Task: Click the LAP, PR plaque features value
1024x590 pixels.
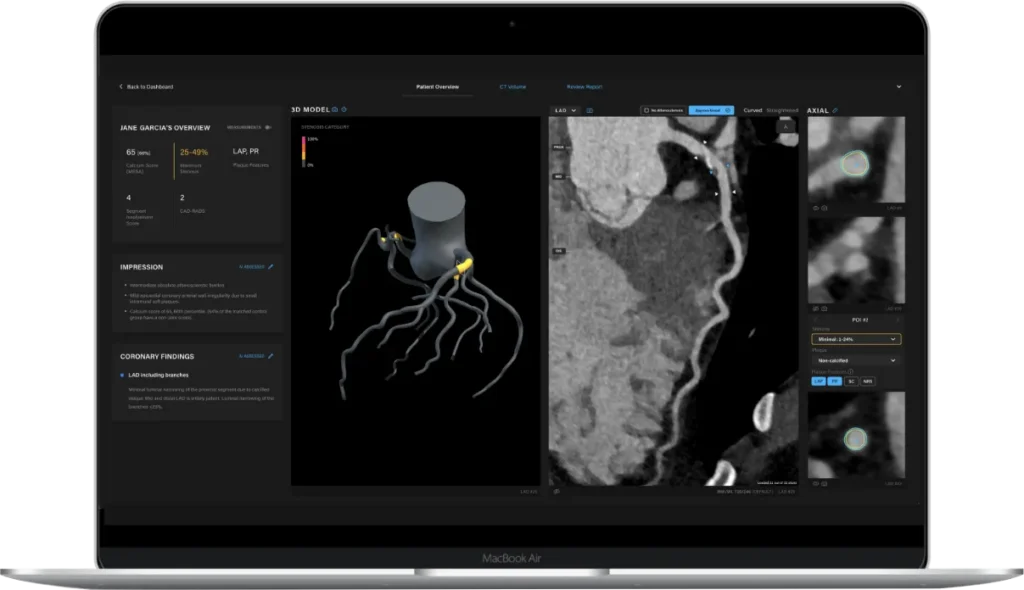Action: [x=246, y=151]
